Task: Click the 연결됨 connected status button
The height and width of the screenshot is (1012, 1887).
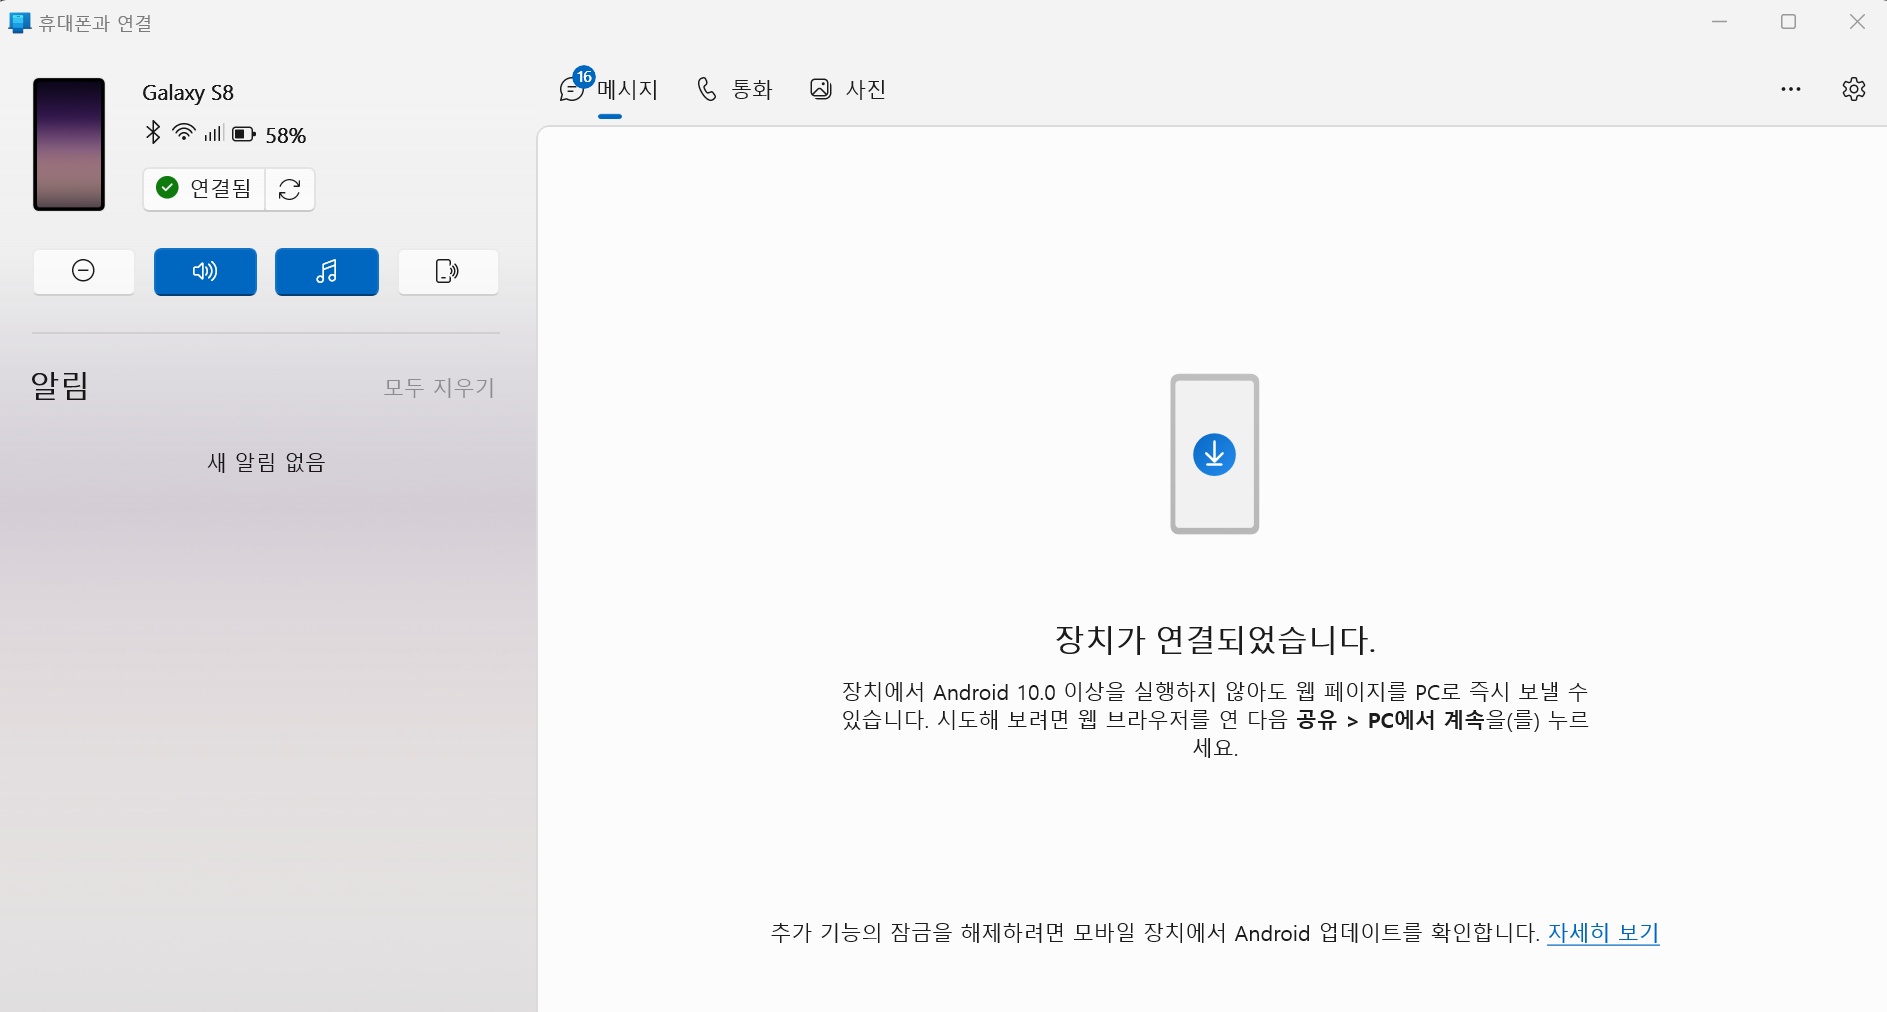Action: pyautogui.click(x=205, y=189)
